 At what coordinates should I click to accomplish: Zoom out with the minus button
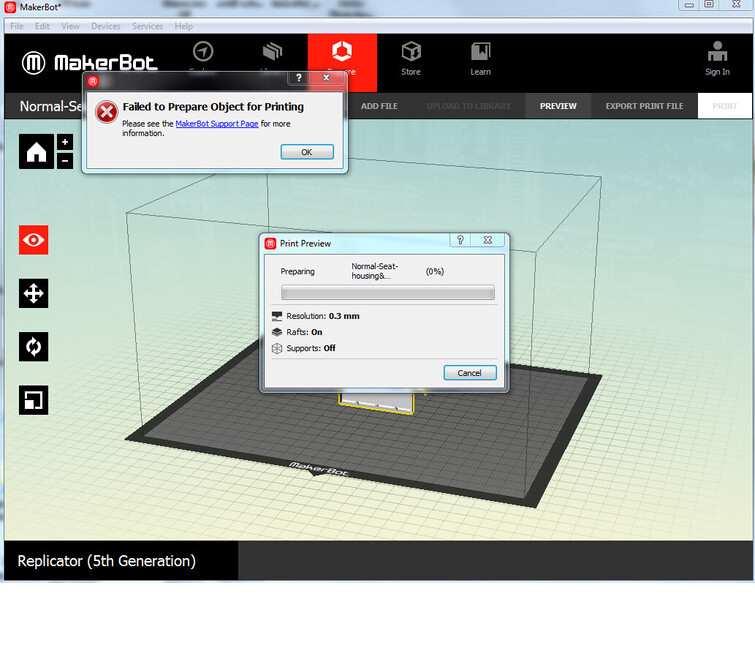click(65, 161)
